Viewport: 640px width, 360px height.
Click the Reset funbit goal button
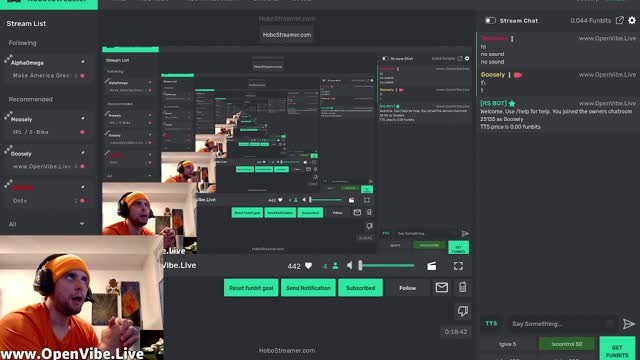point(251,288)
